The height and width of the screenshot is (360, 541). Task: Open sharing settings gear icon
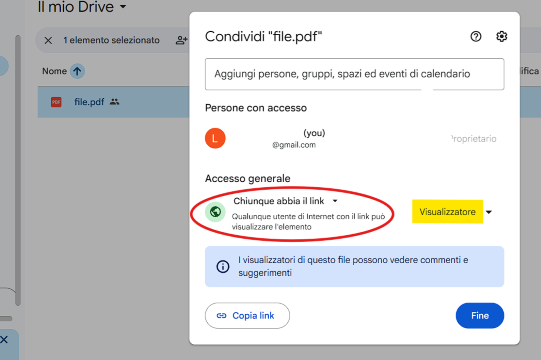501,36
